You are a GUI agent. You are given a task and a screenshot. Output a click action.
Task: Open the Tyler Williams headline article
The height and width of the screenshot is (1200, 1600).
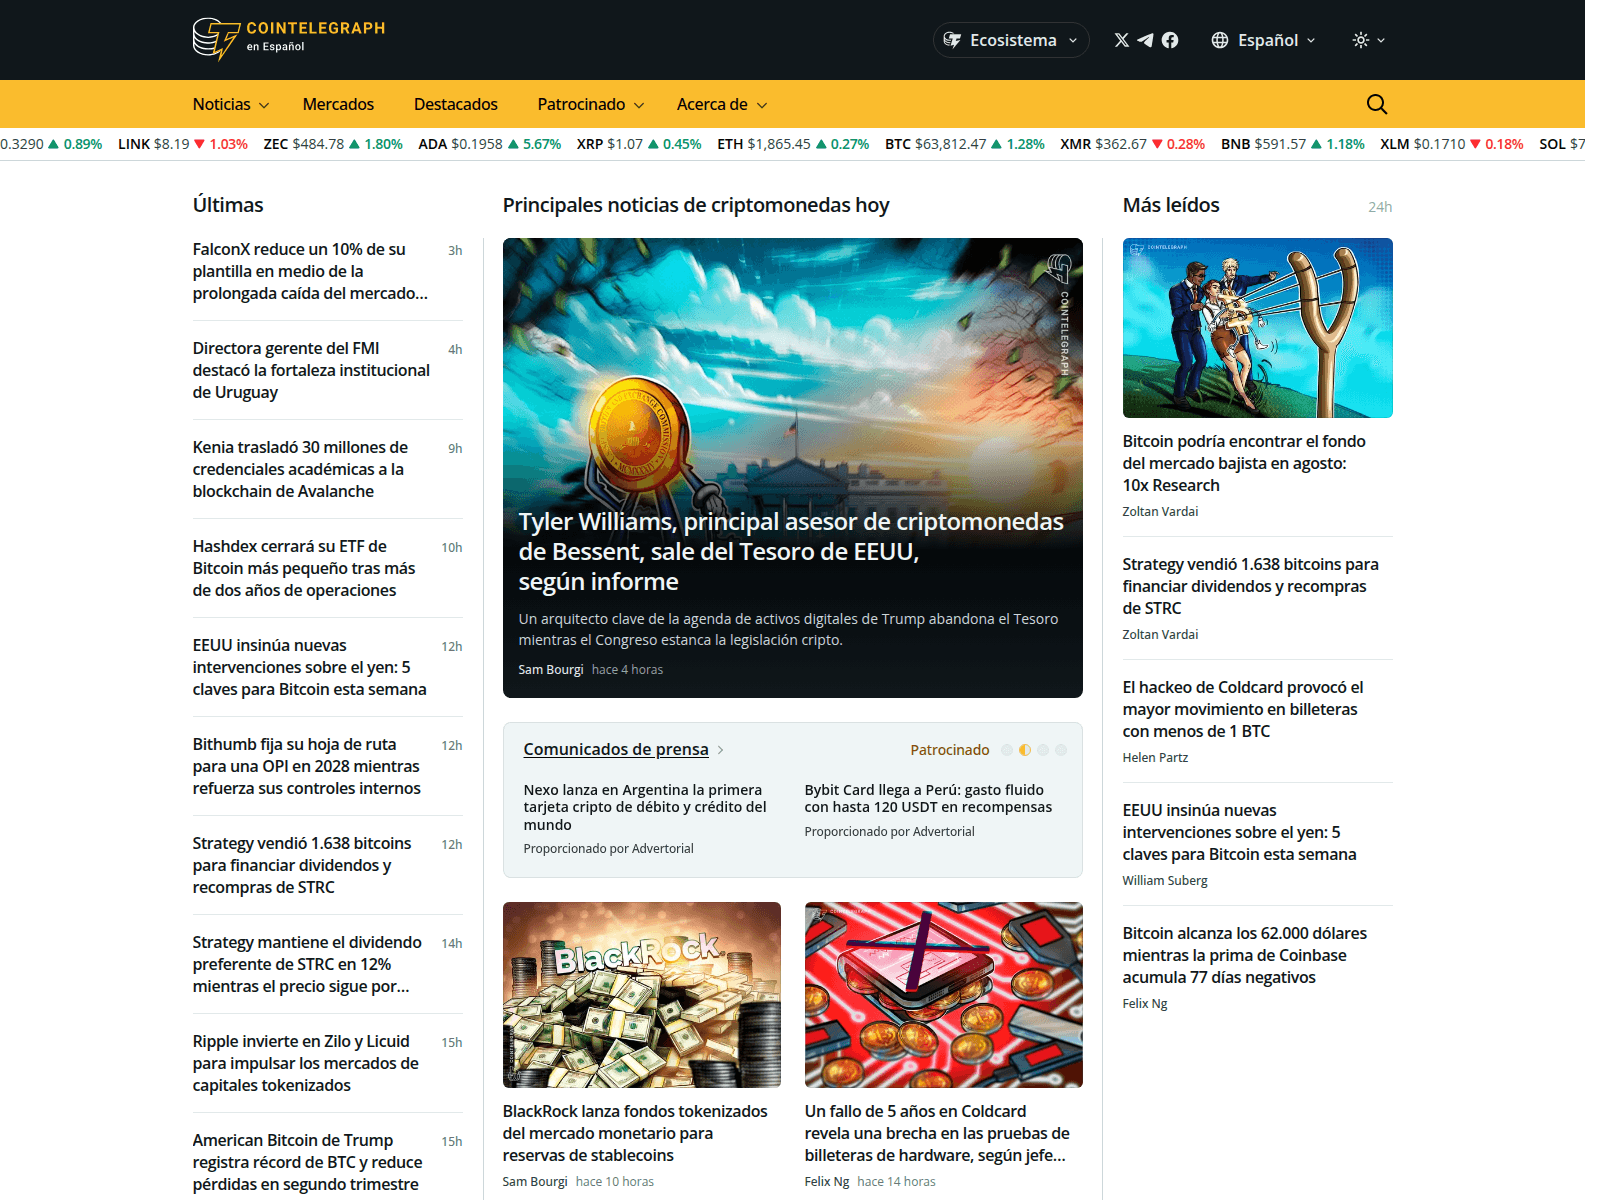point(791,551)
